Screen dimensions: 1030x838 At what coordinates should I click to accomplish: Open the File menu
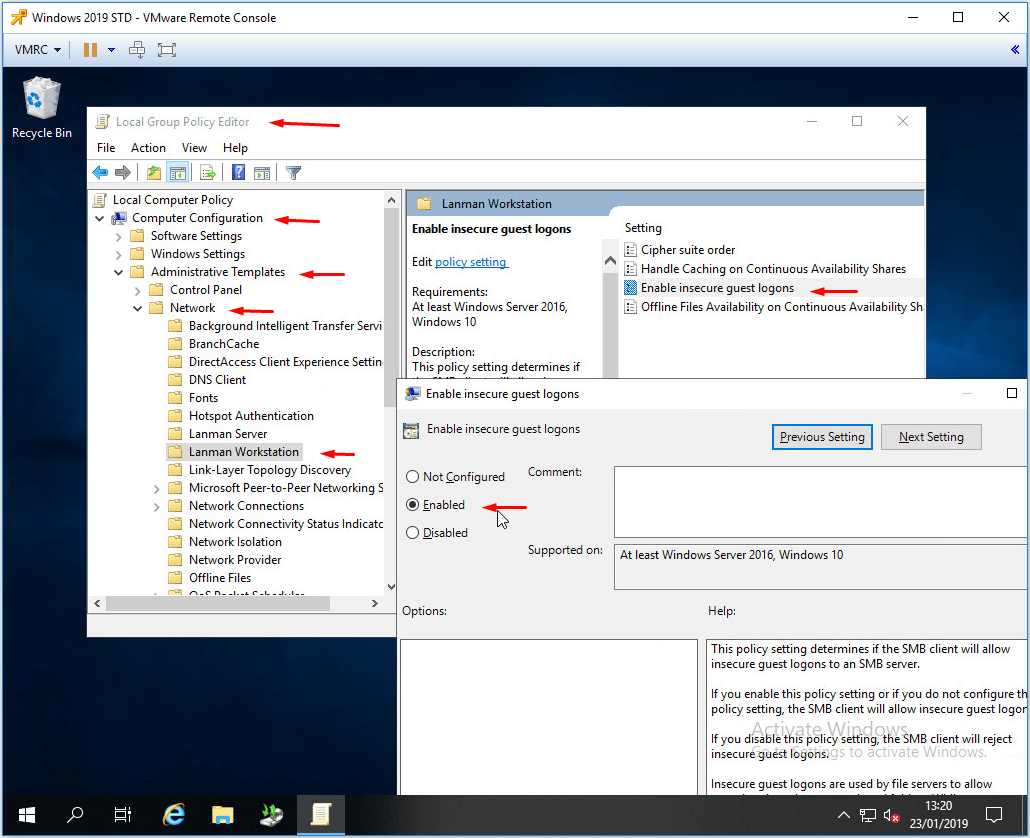point(106,148)
